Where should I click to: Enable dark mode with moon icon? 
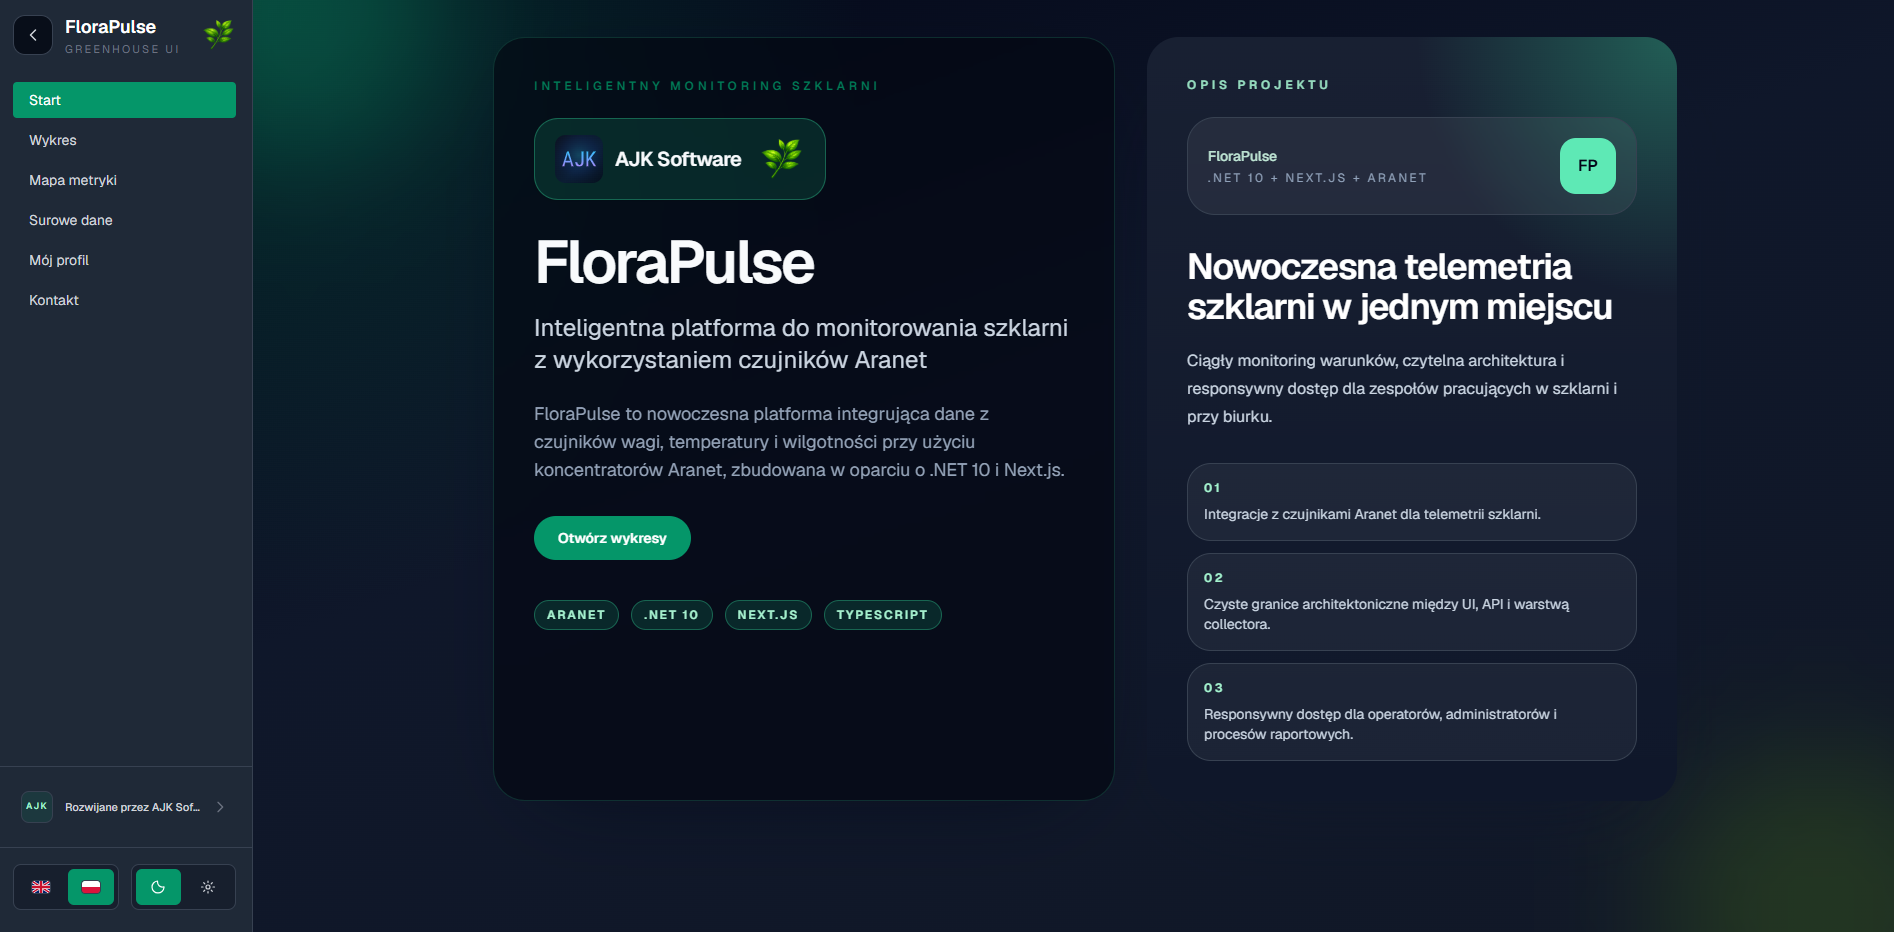coord(158,887)
